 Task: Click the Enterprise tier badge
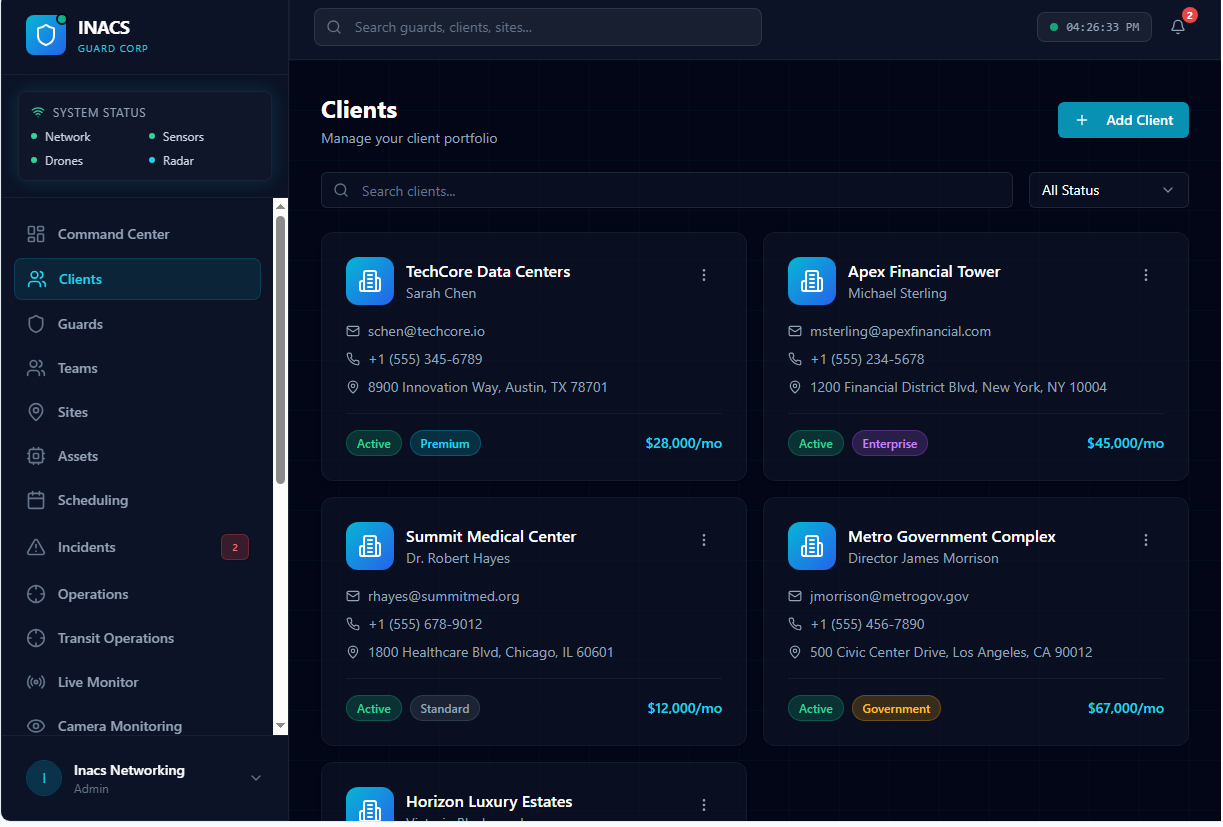click(x=890, y=443)
